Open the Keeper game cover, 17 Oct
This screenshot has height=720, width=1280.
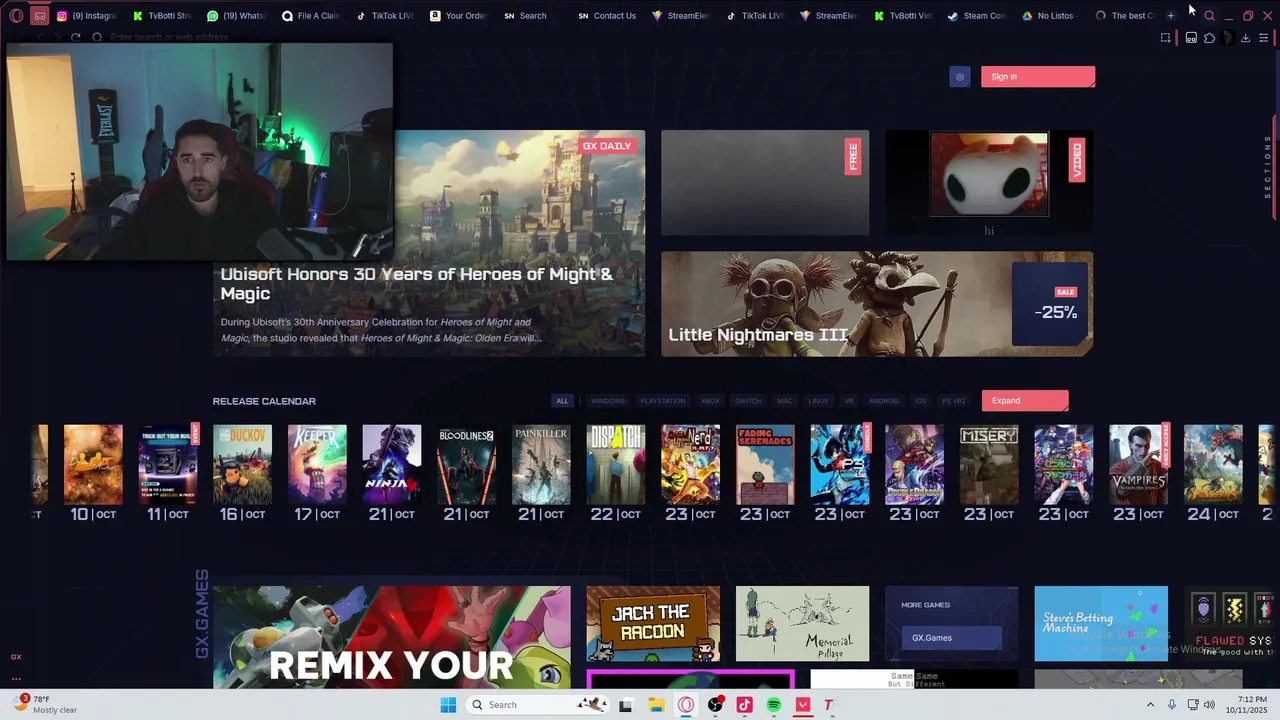click(317, 464)
